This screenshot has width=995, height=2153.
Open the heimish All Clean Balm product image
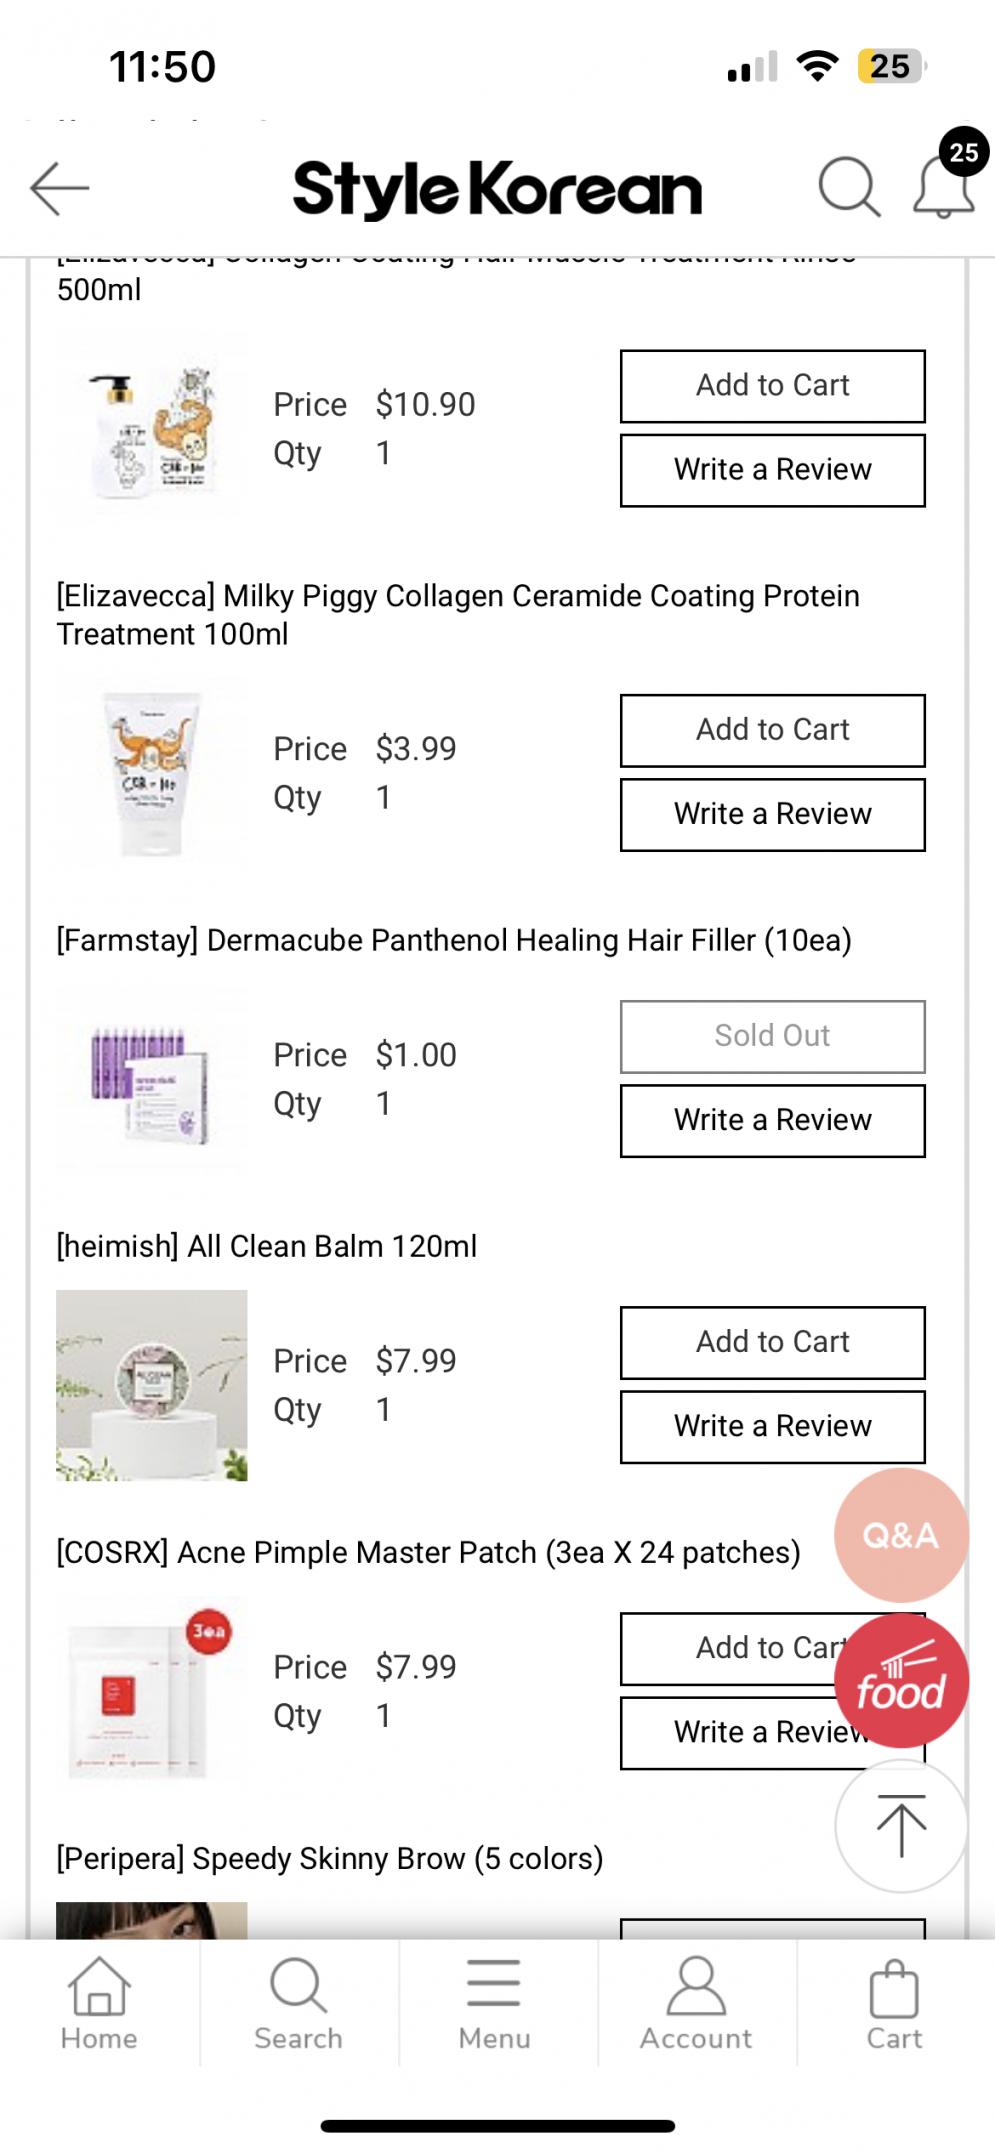152,1385
